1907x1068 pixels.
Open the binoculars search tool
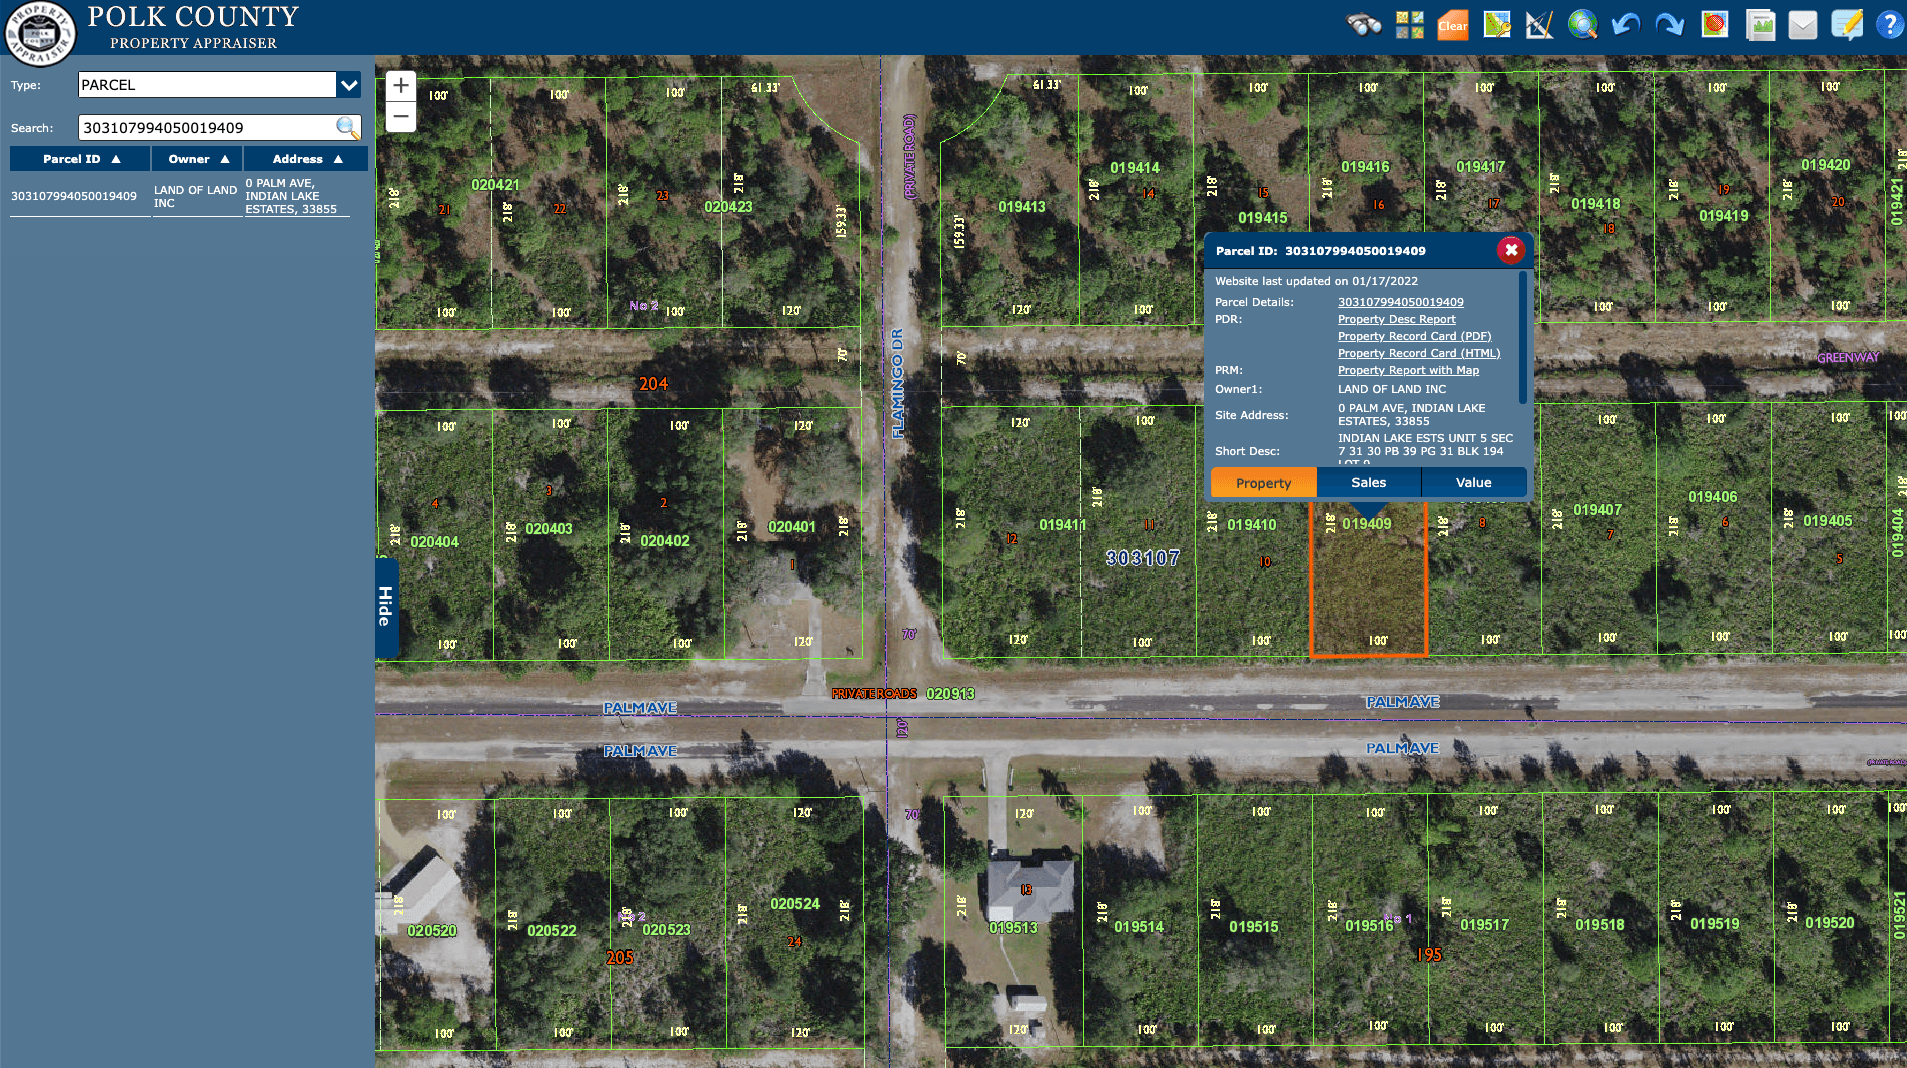[1364, 25]
